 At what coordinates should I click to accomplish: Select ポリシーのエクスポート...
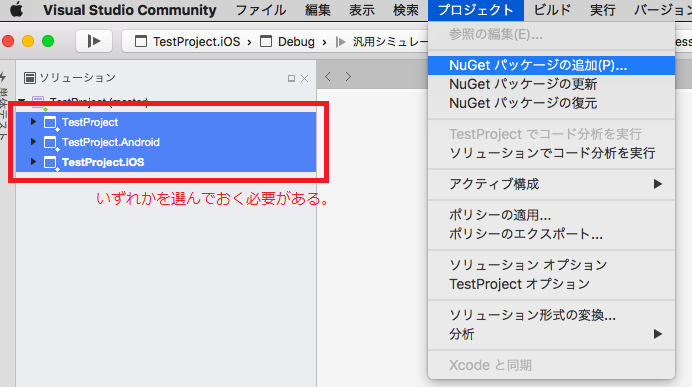coord(551,234)
